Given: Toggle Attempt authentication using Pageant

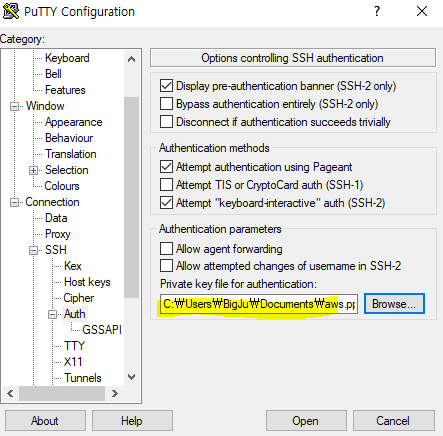Looking at the screenshot, I should [166, 167].
